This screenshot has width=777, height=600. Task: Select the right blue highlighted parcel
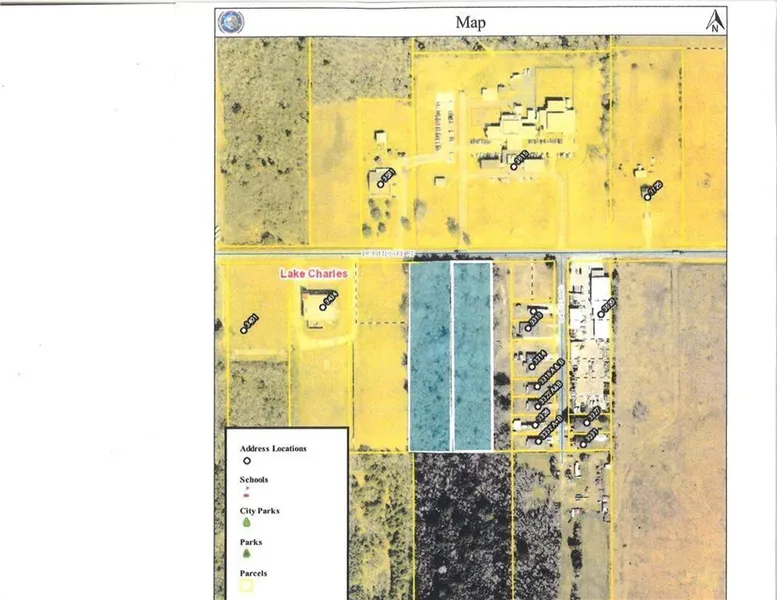click(x=472, y=355)
